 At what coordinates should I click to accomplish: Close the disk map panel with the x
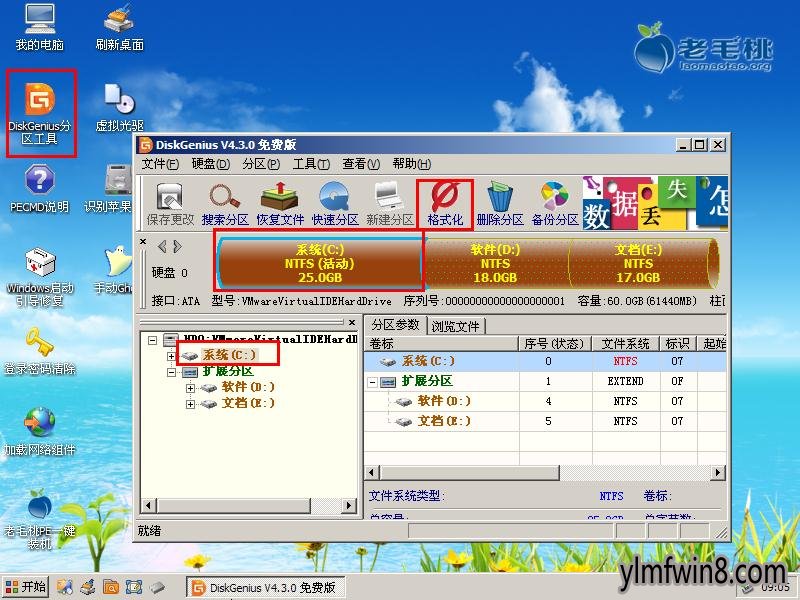coord(143,241)
